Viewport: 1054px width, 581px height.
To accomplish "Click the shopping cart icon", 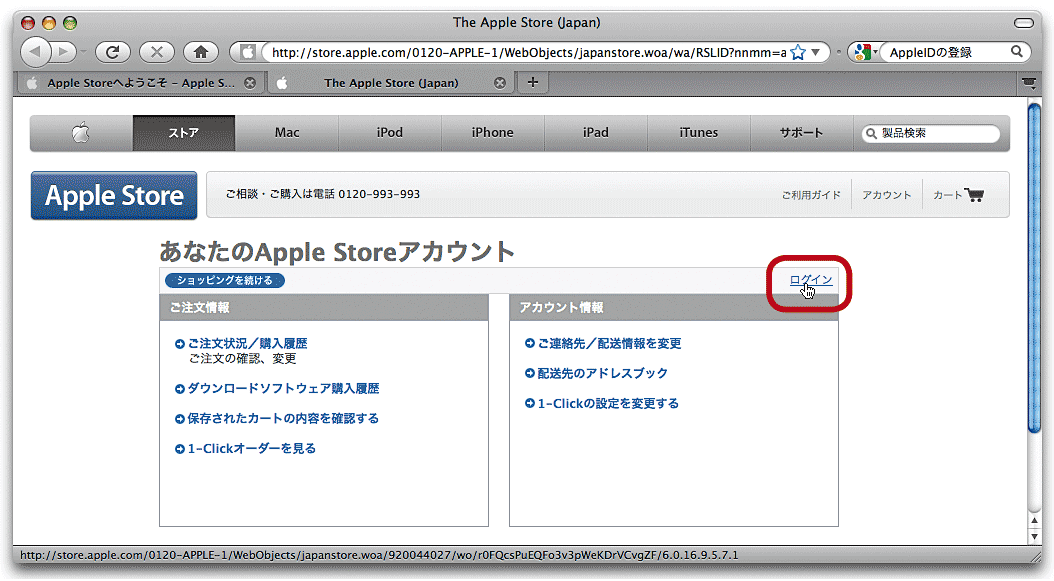I will pos(975,195).
